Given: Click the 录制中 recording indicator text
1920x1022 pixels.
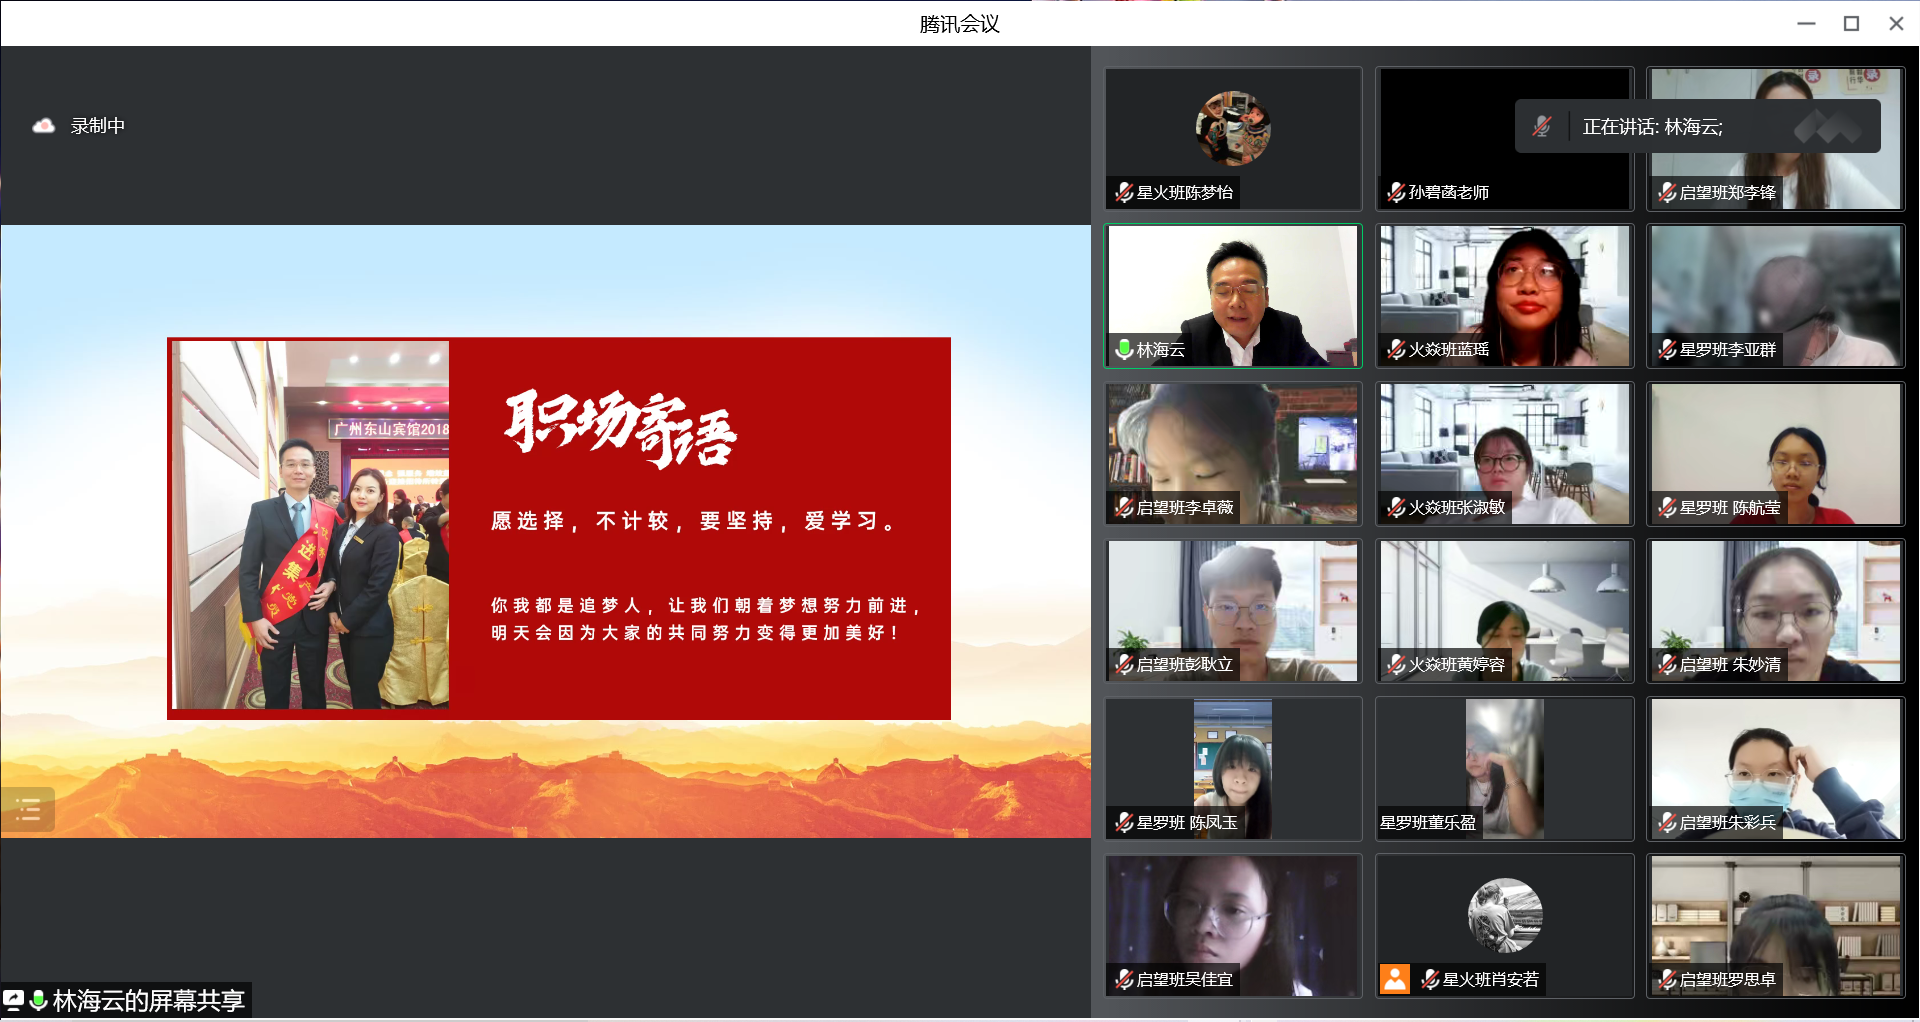Looking at the screenshot, I should coord(98,126).
